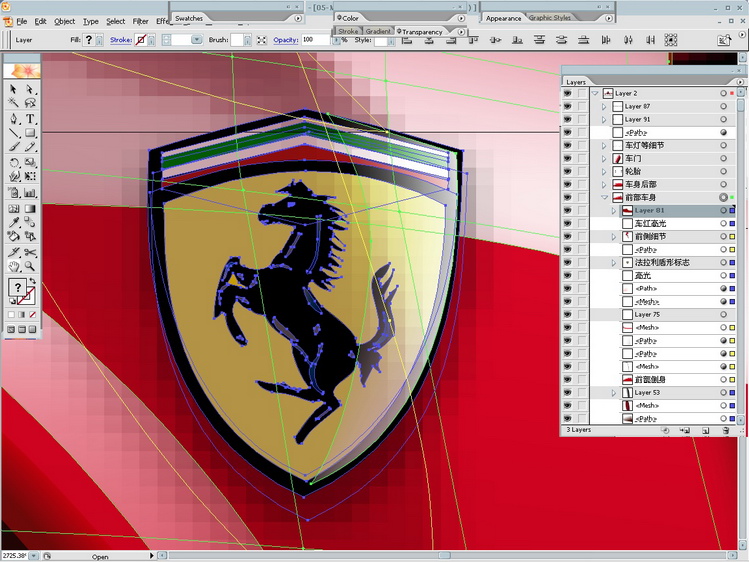749x562 pixels.
Task: Choose the Eyedropper tool
Action: (x=13, y=222)
